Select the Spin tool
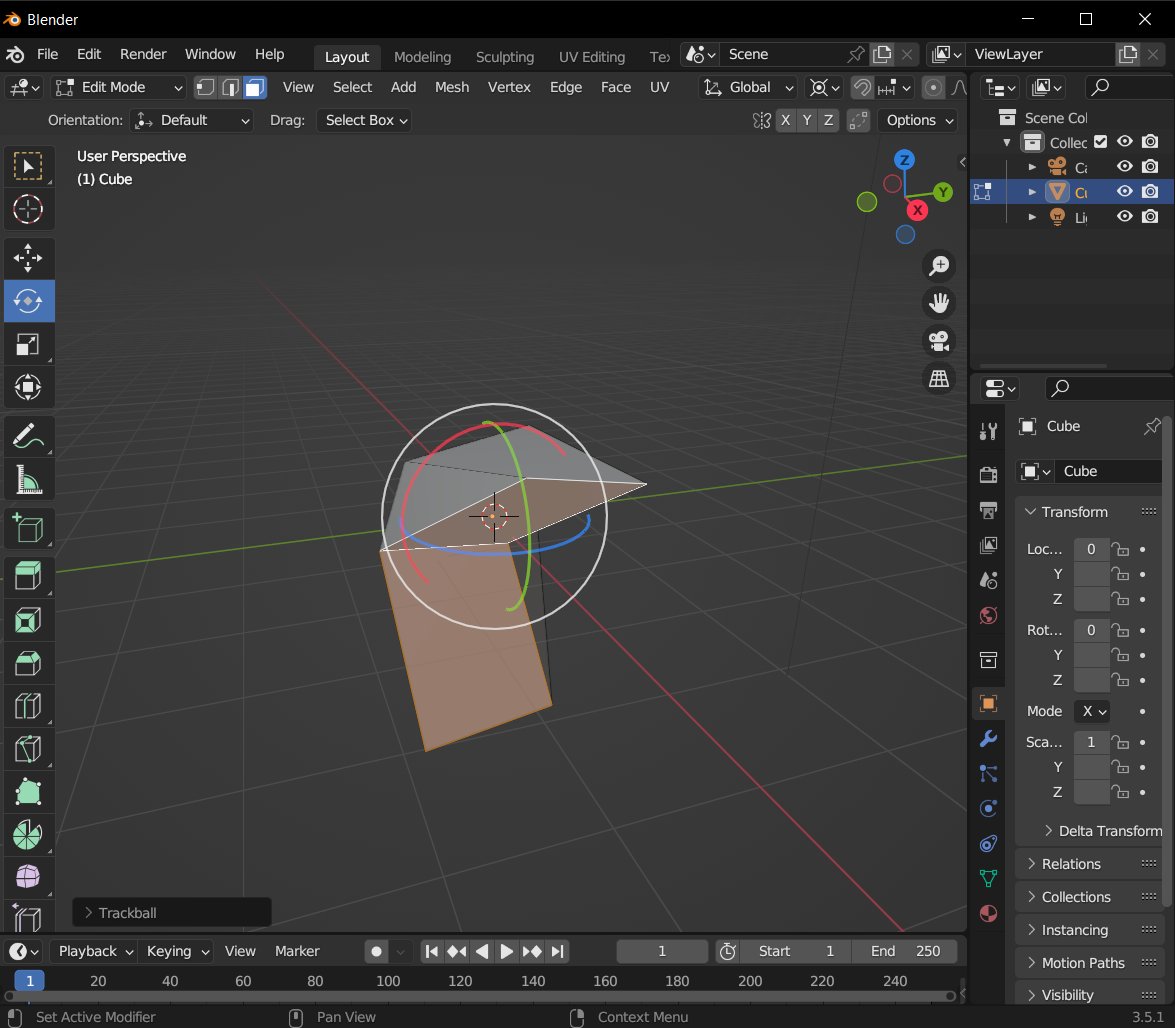1175x1028 pixels. pyautogui.click(x=28, y=835)
